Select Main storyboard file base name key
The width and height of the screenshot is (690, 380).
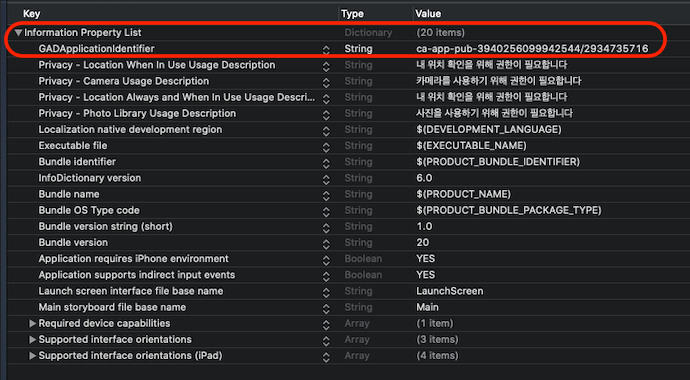point(112,307)
